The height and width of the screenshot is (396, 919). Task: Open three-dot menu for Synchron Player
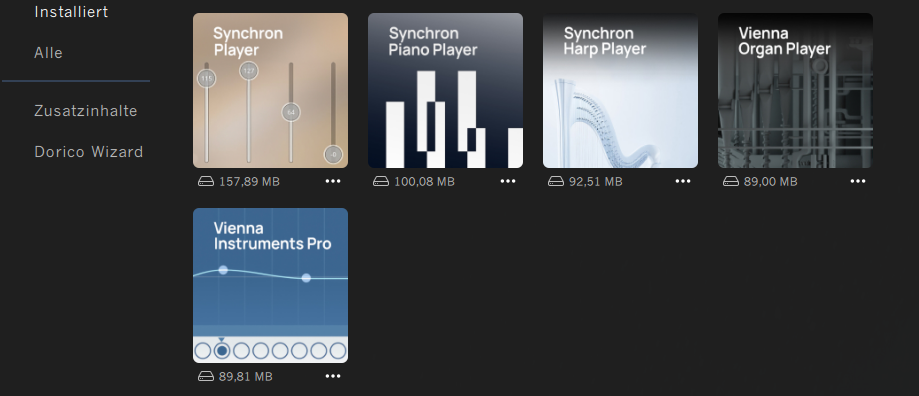(x=333, y=182)
